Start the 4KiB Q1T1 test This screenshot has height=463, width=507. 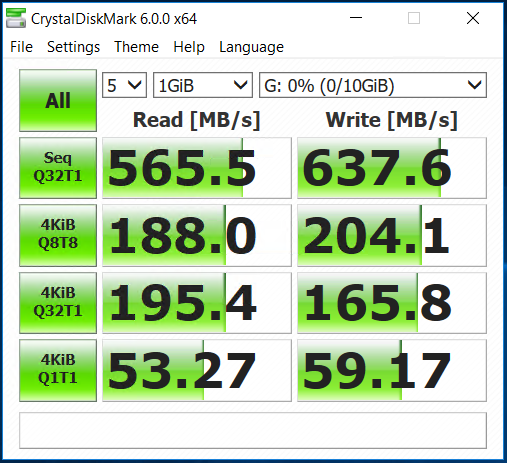(58, 370)
